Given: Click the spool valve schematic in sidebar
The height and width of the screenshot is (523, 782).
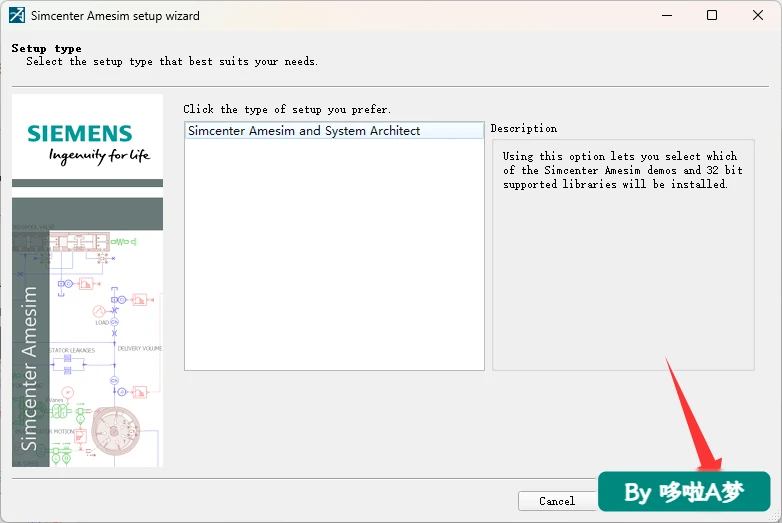Looking at the screenshot, I should tap(80, 242).
